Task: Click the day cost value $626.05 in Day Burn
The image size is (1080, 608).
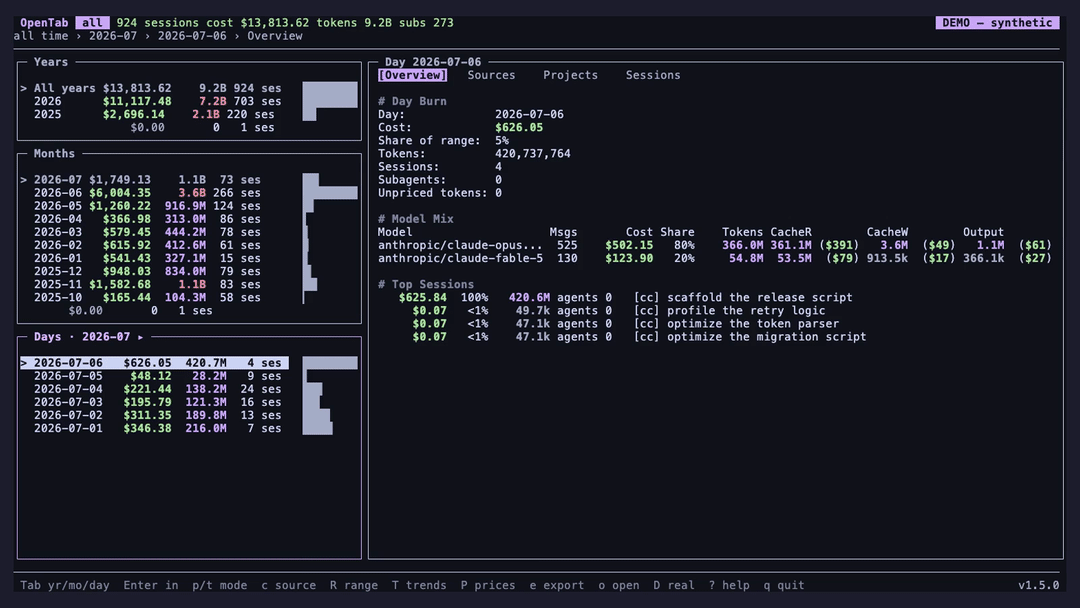Action: 519,127
